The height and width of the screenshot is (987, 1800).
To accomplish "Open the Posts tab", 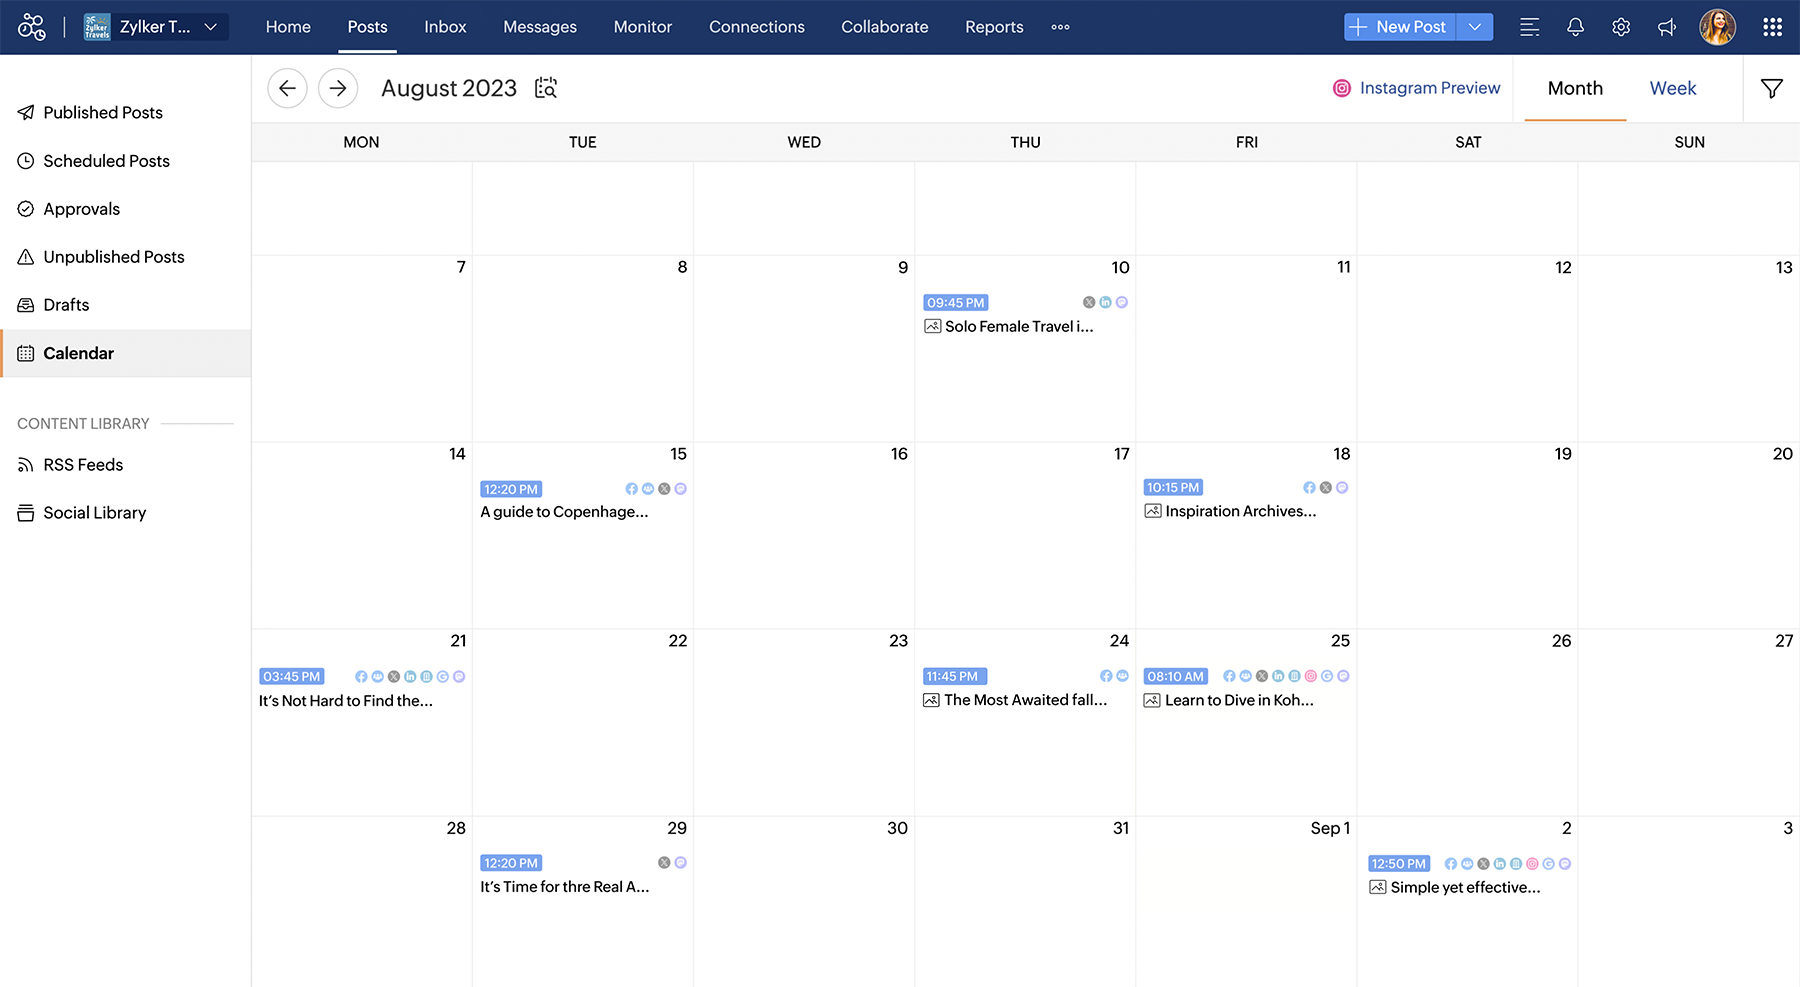I will tap(368, 27).
